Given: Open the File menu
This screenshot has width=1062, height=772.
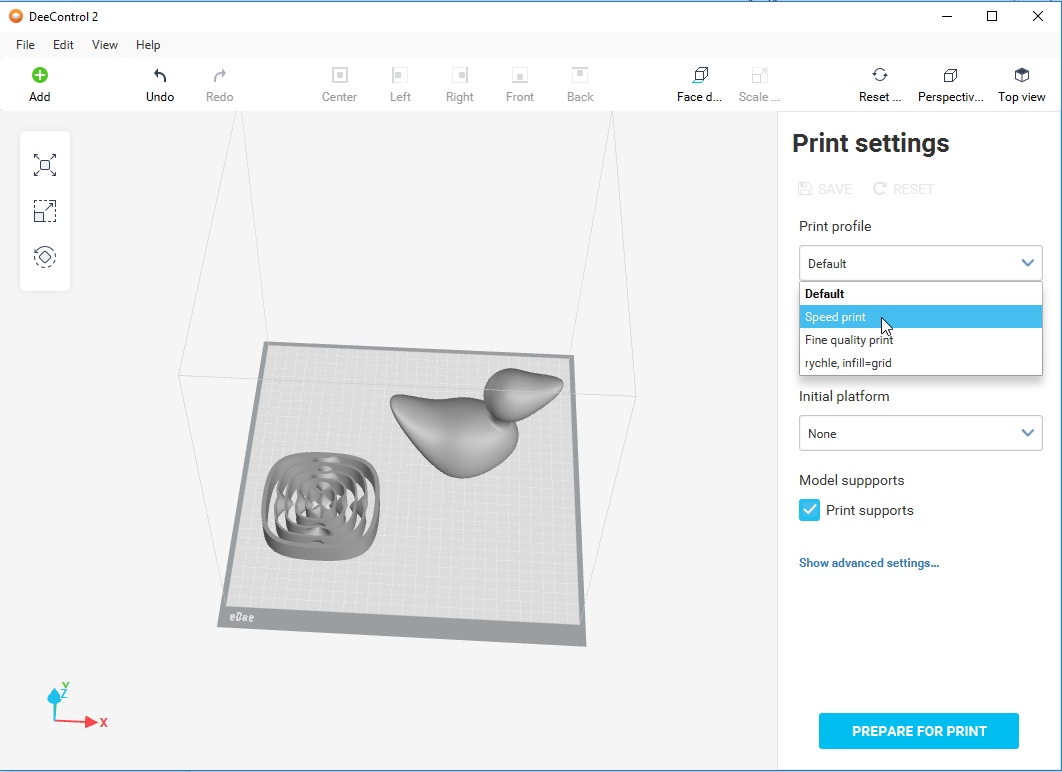Looking at the screenshot, I should click(25, 45).
